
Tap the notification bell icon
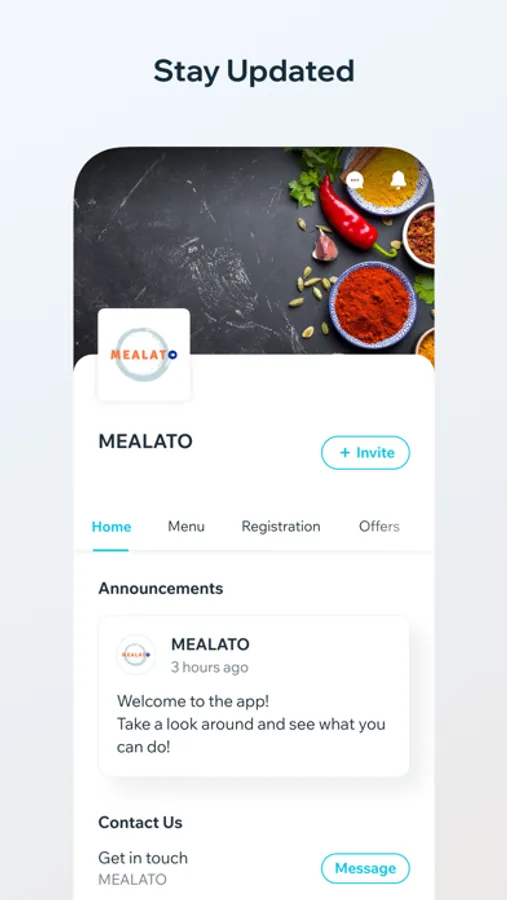pos(398,180)
